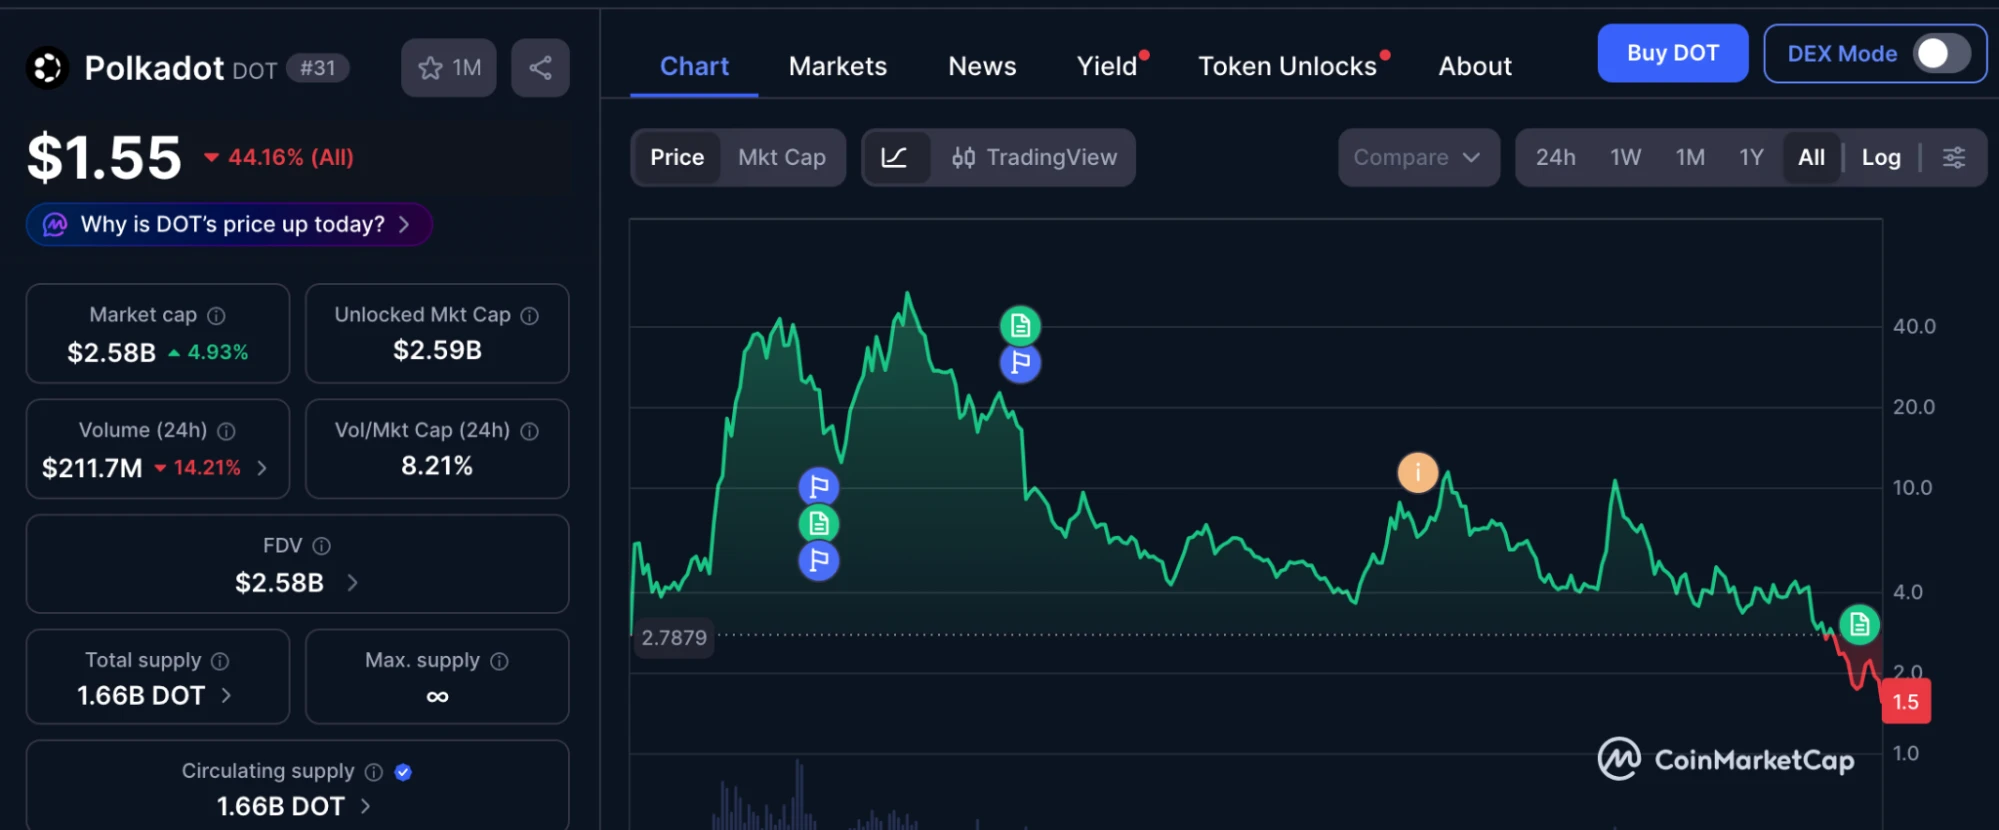Select the line chart view icon

click(x=894, y=157)
